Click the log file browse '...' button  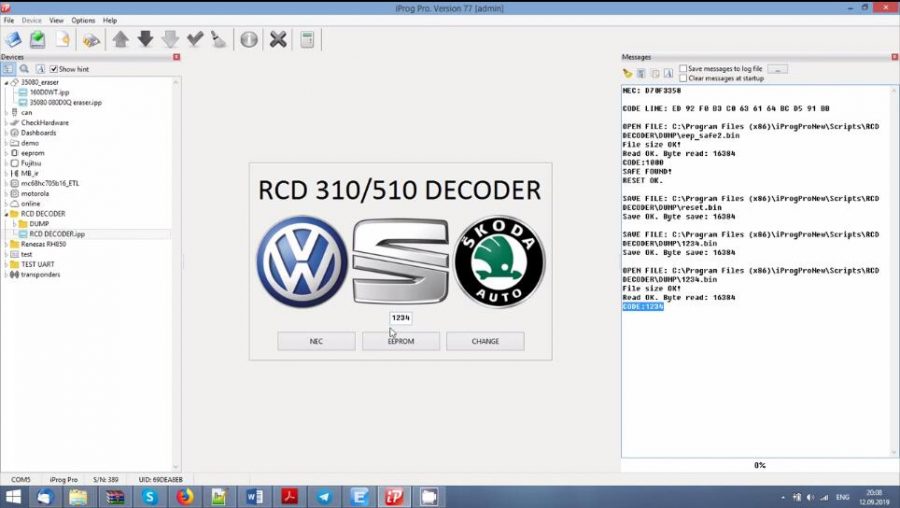(777, 69)
